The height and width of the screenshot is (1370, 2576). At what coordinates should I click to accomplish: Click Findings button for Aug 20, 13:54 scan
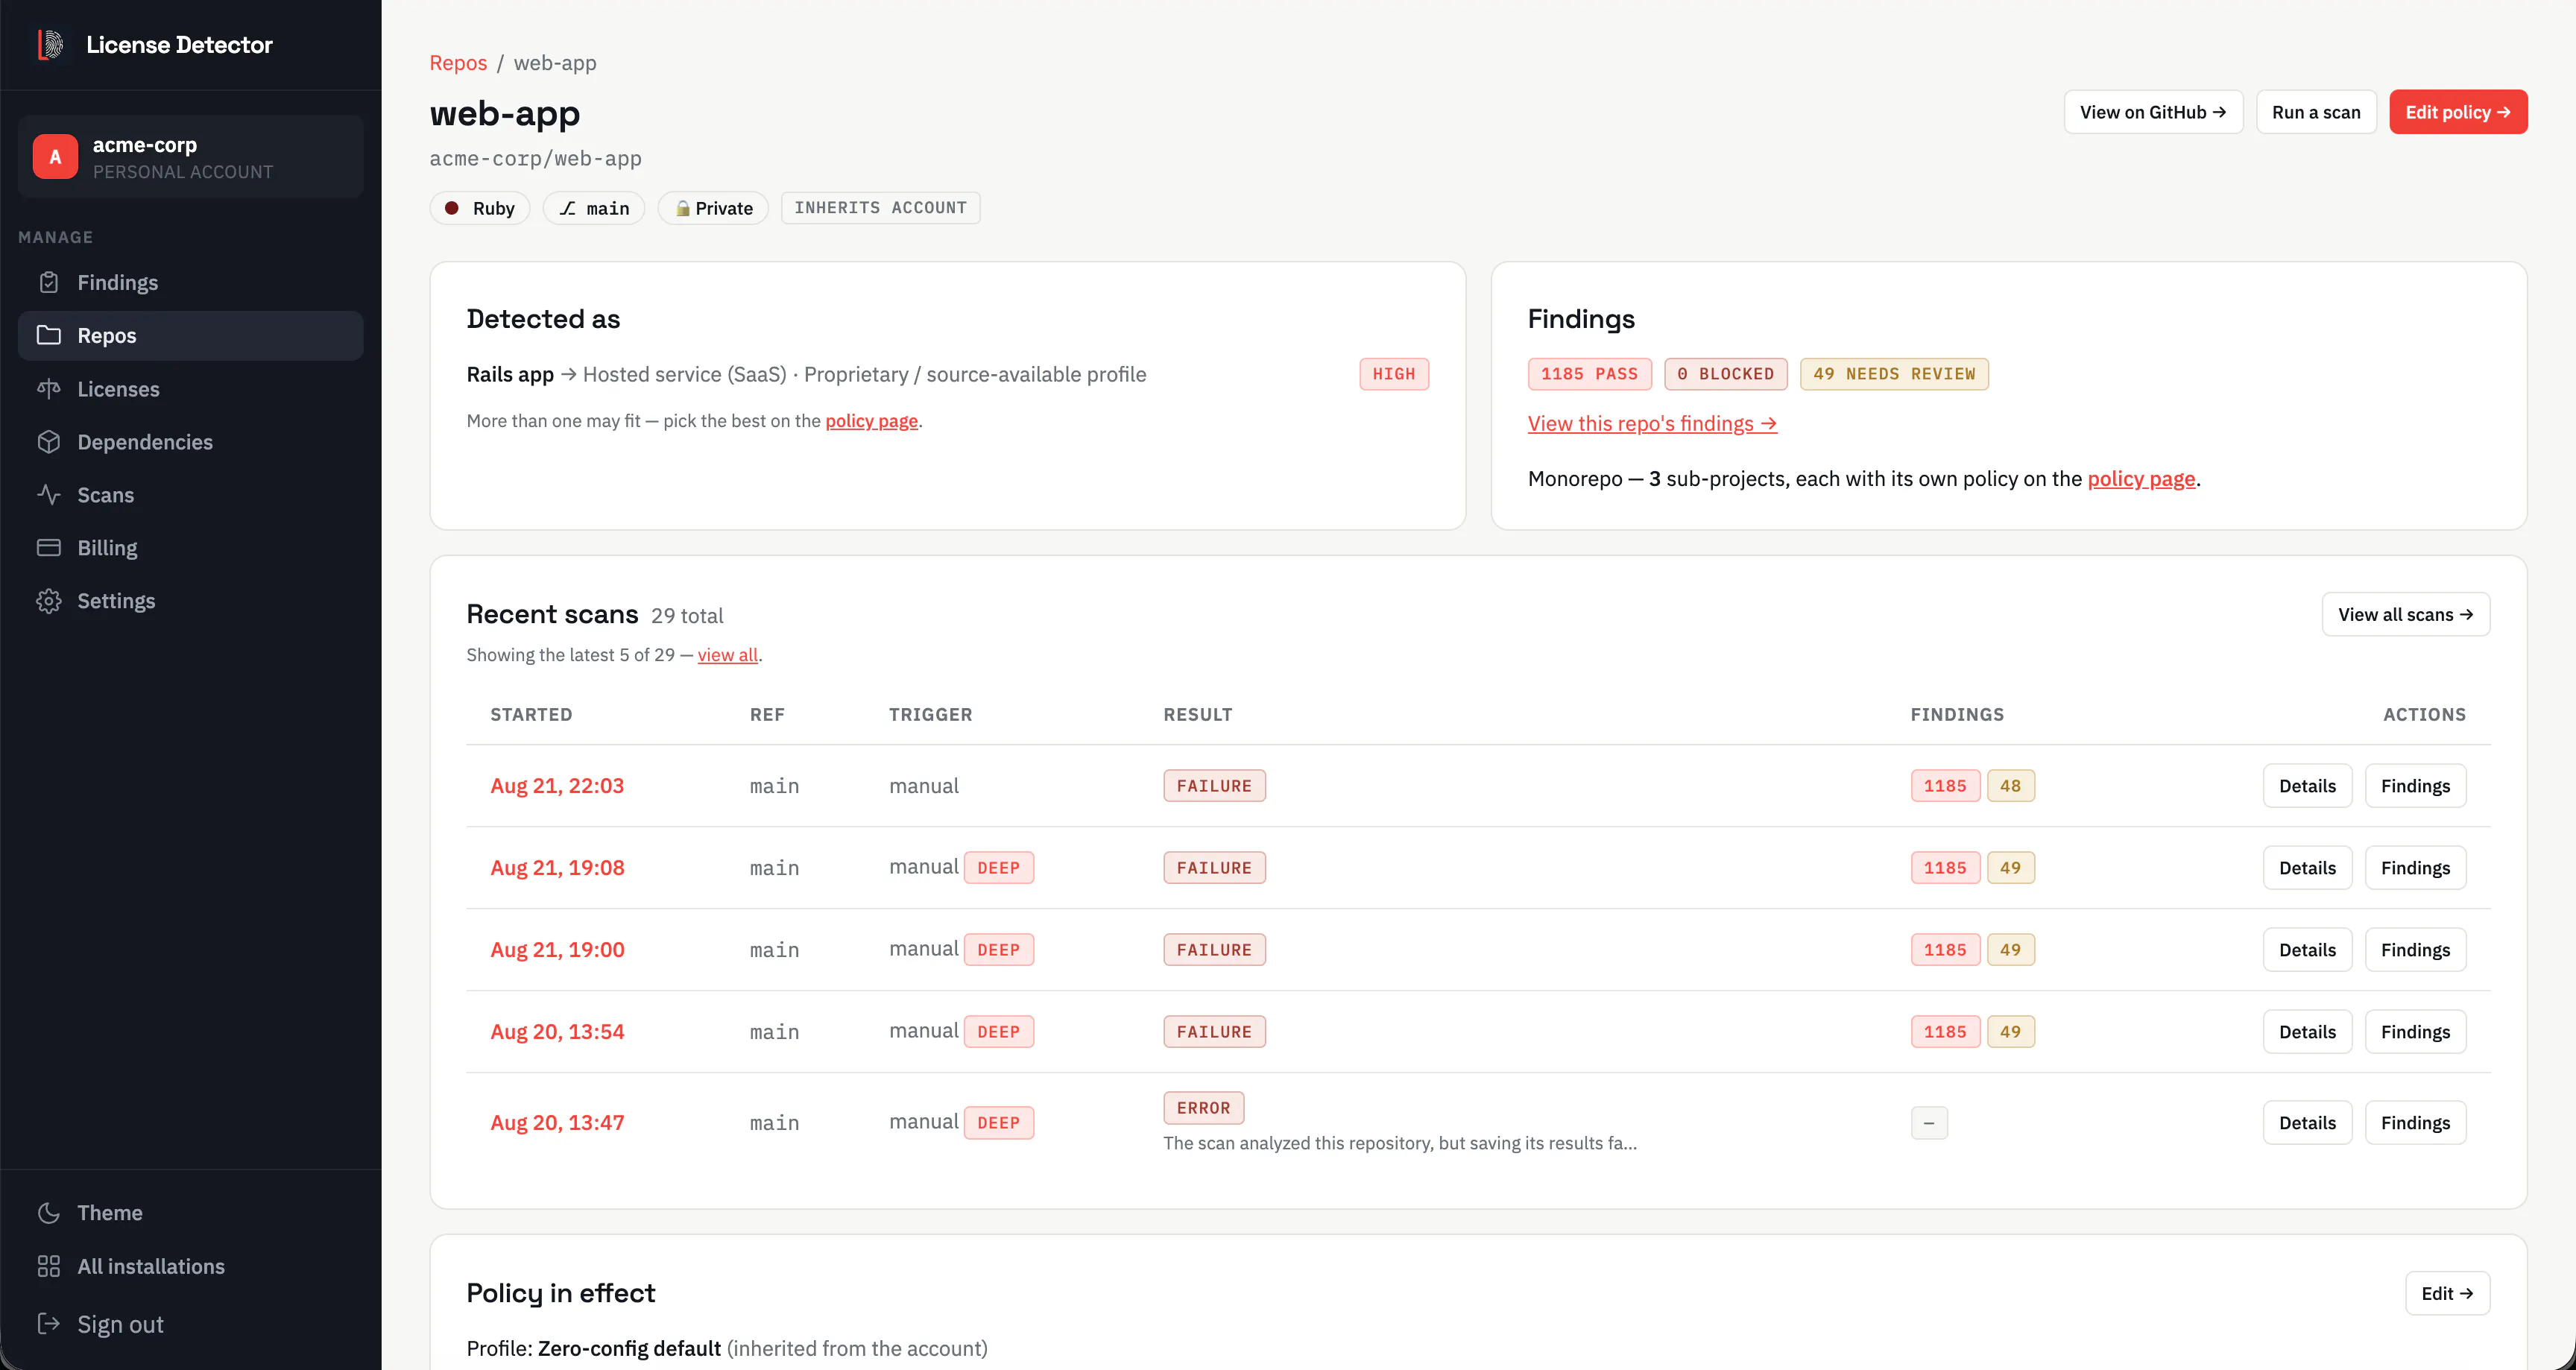click(2415, 1031)
